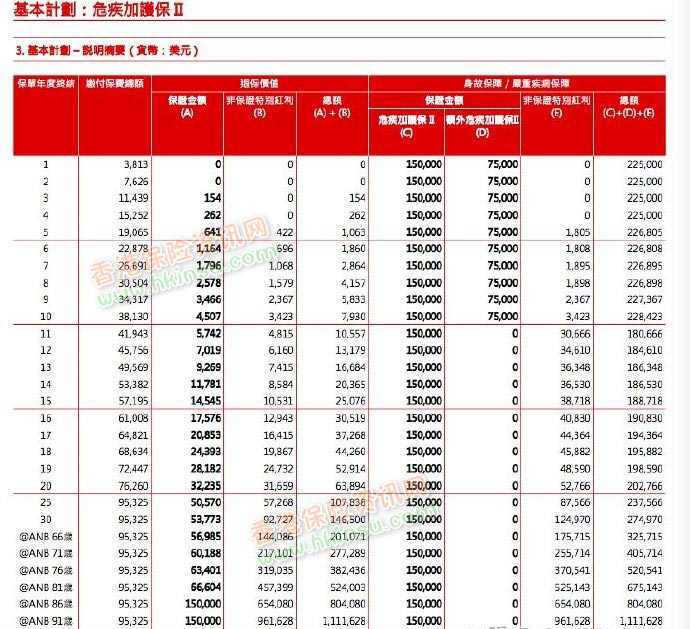Click the '20,365' surrender total cell
Screen dimensions: 690x629
[350, 384]
